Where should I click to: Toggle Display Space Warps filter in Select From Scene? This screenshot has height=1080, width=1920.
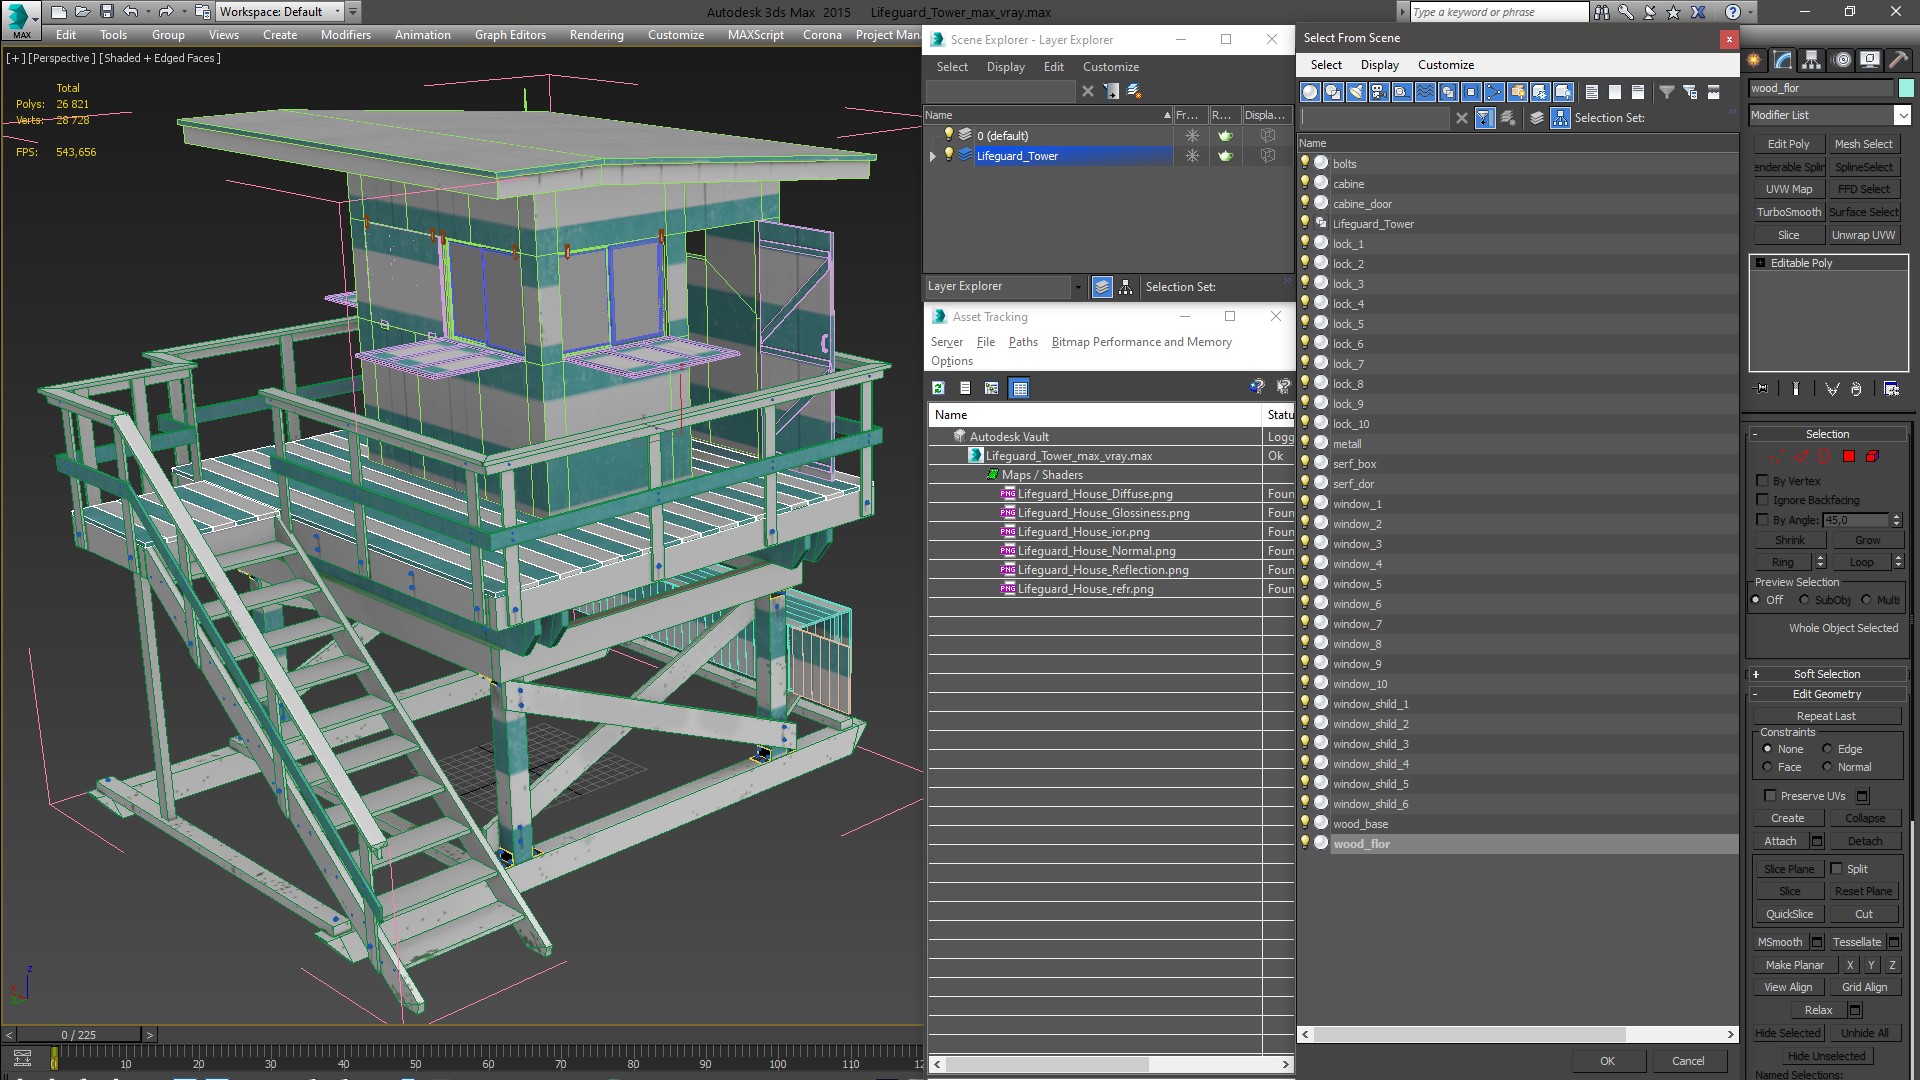coord(1424,92)
